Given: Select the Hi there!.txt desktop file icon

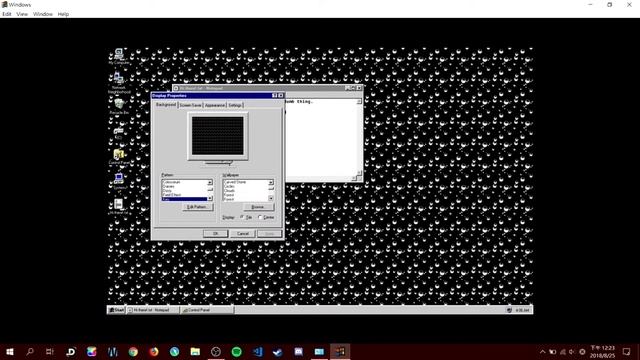Looking at the screenshot, I should click(x=119, y=207).
